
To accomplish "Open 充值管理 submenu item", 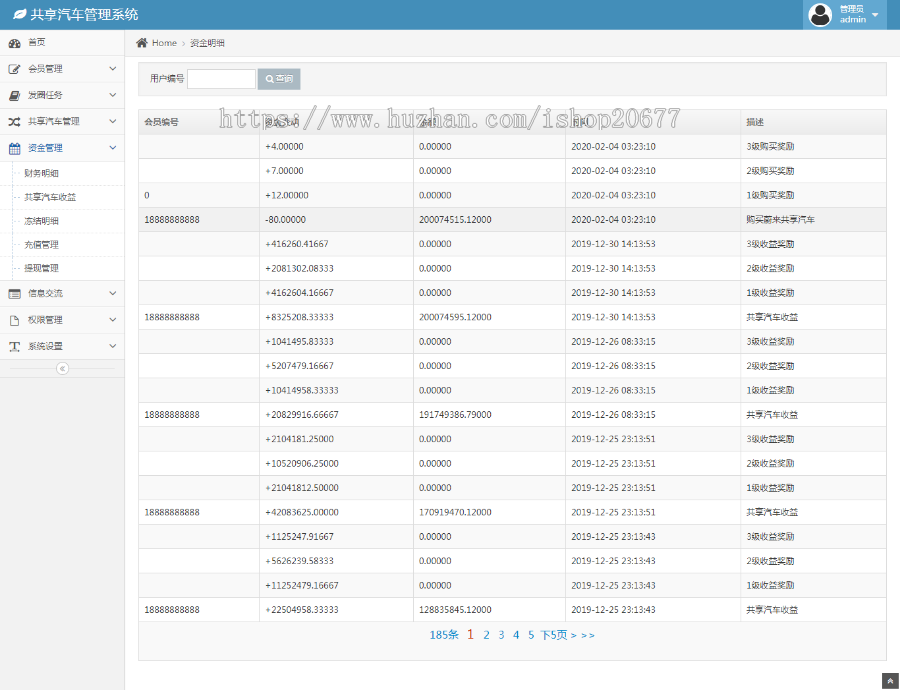I will click(42, 244).
